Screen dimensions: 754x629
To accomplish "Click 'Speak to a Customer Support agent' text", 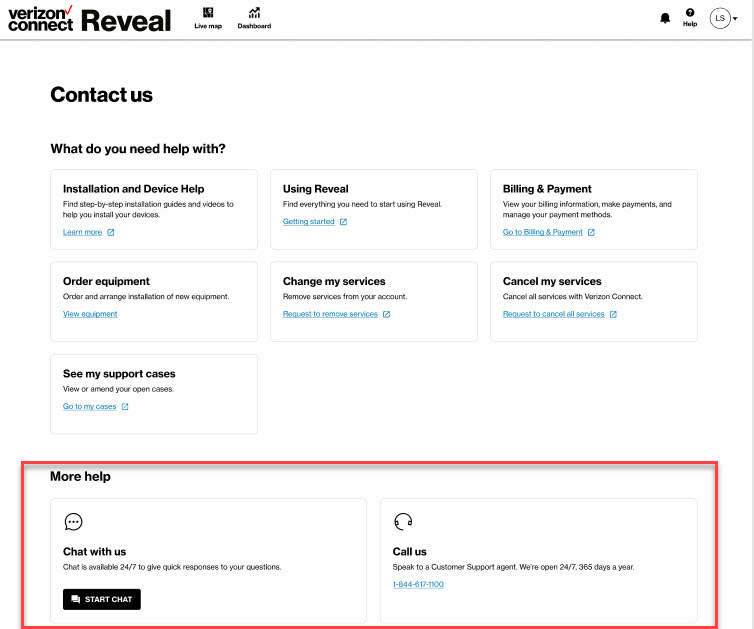I will point(514,567).
